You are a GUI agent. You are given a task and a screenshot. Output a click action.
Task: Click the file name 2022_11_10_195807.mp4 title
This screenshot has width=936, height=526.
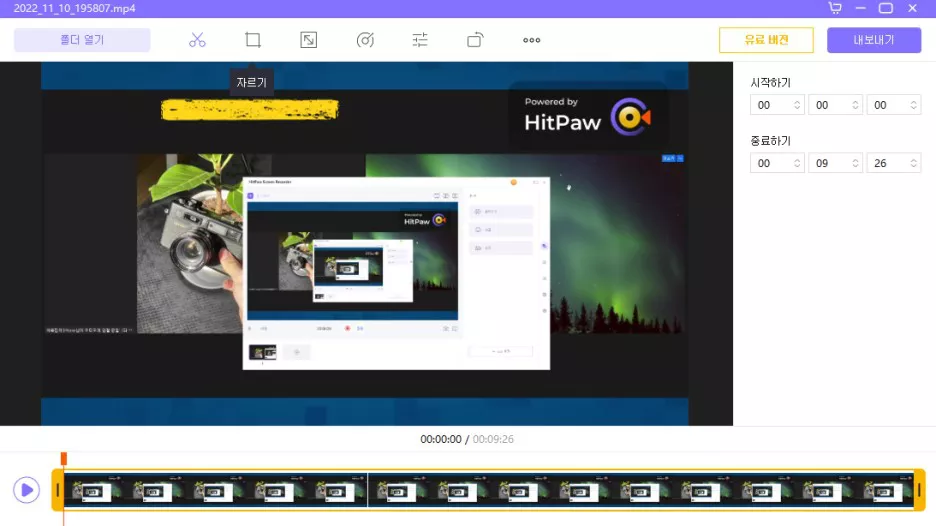pyautogui.click(x=75, y=8)
